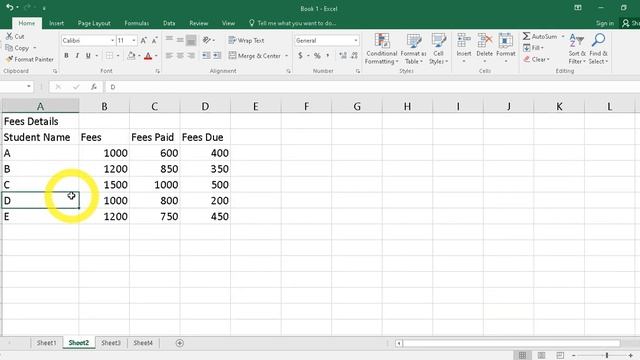Apply red font color A
Viewport: 640px width, 360px height.
(148, 56)
